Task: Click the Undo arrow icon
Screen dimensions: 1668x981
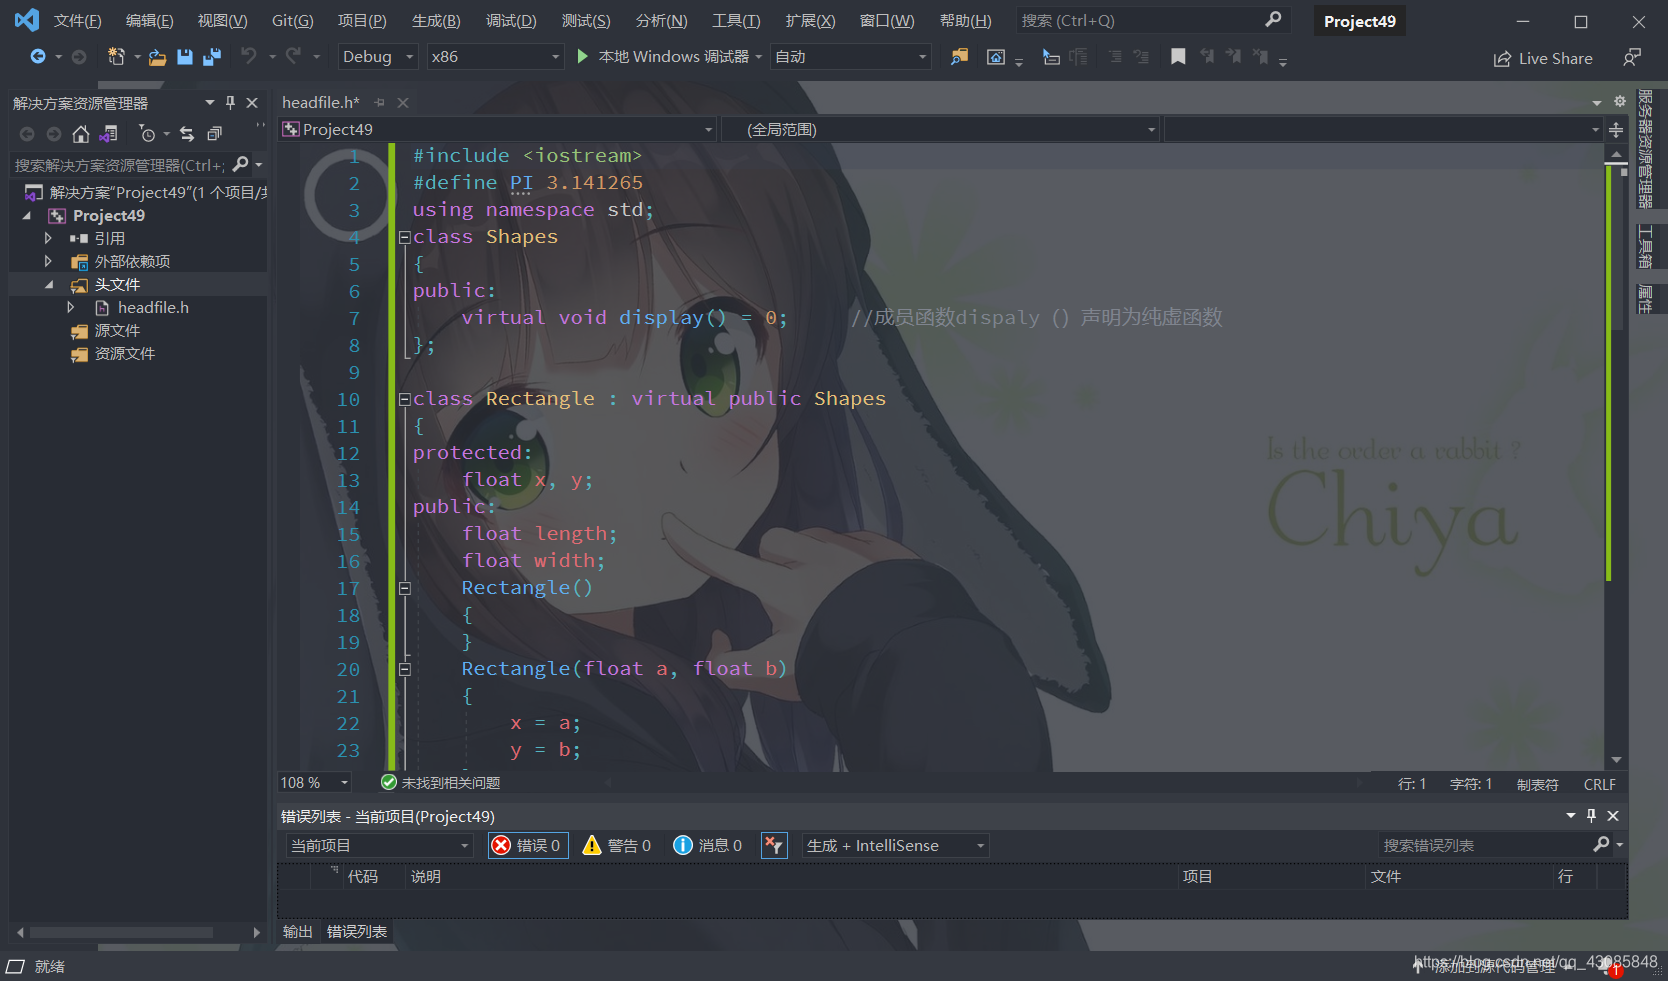Action: [249, 56]
